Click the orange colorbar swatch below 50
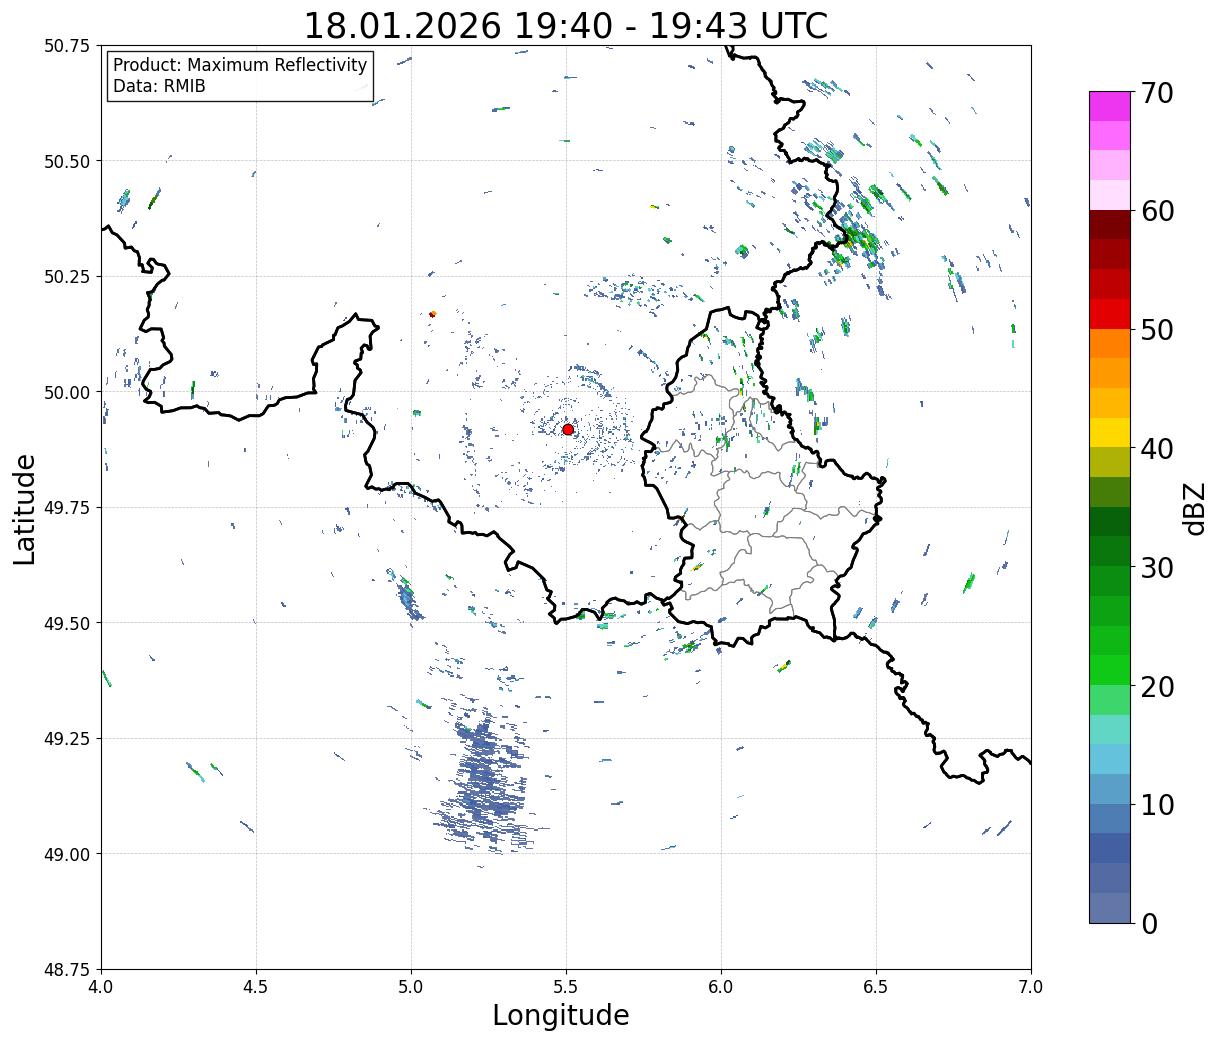 click(x=1110, y=344)
